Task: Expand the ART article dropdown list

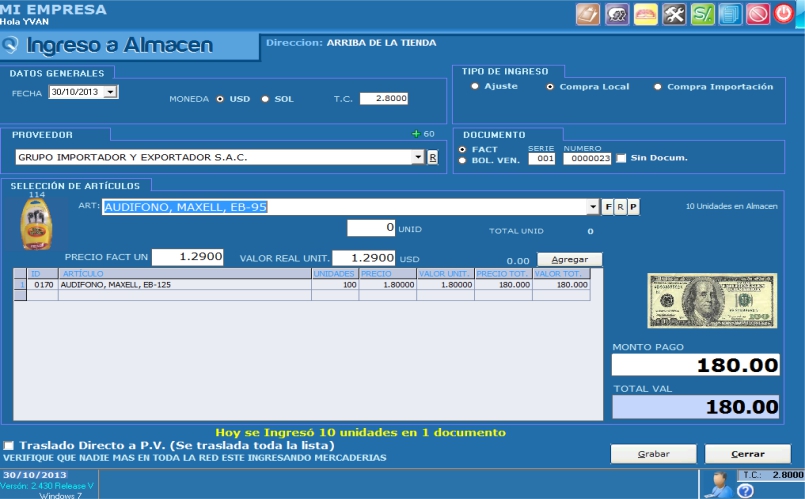Action: pyautogui.click(x=594, y=207)
